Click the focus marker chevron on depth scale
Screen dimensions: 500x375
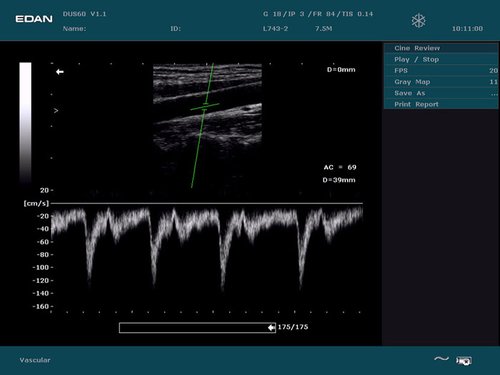56,110
